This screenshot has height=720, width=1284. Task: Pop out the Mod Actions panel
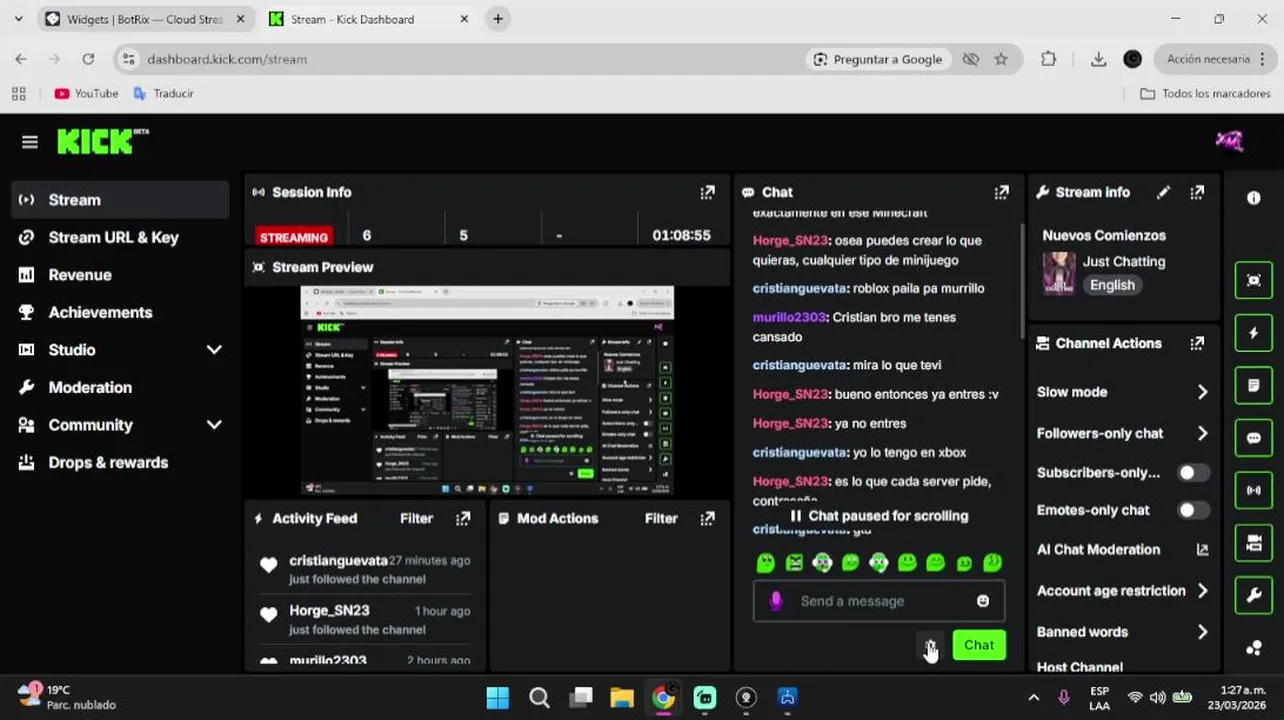(707, 518)
